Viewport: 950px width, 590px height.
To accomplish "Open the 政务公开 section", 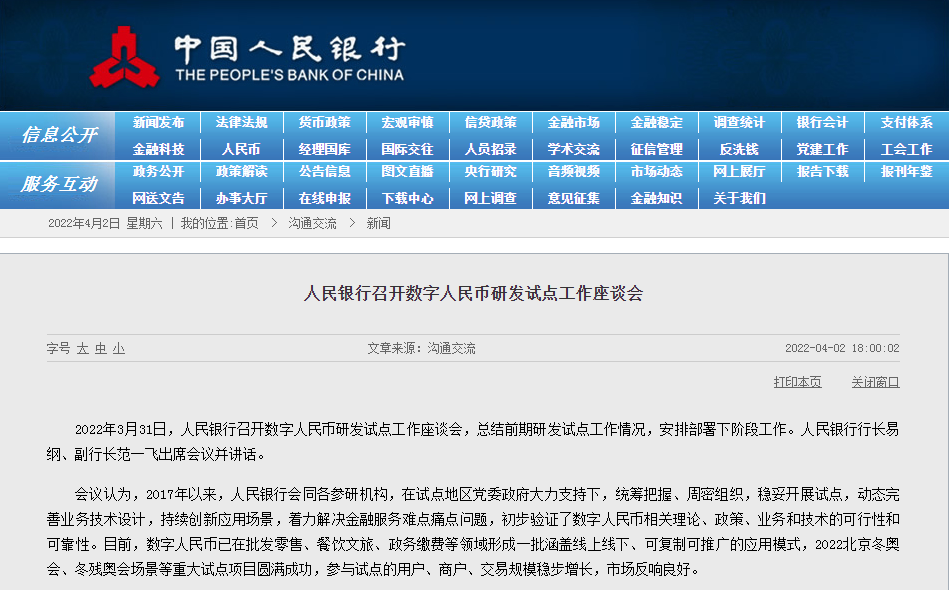I will 158,173.
